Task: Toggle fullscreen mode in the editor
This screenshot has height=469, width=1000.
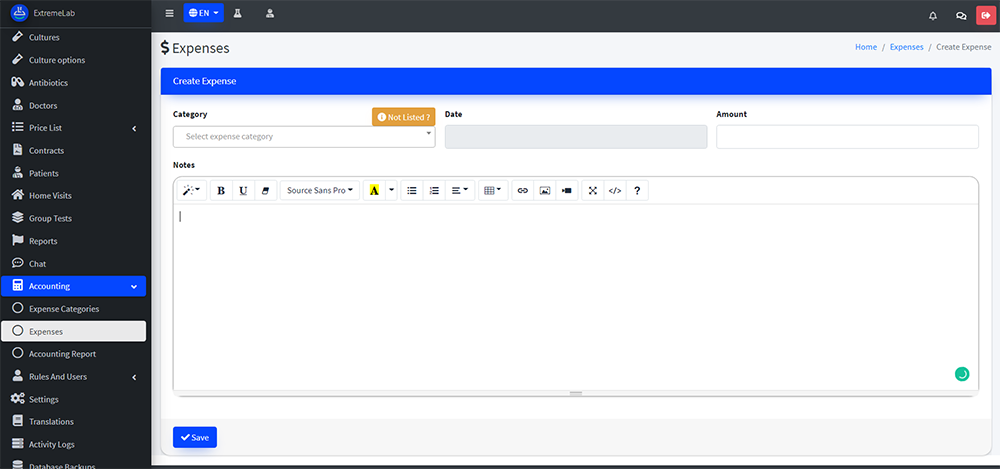Action: [x=593, y=190]
